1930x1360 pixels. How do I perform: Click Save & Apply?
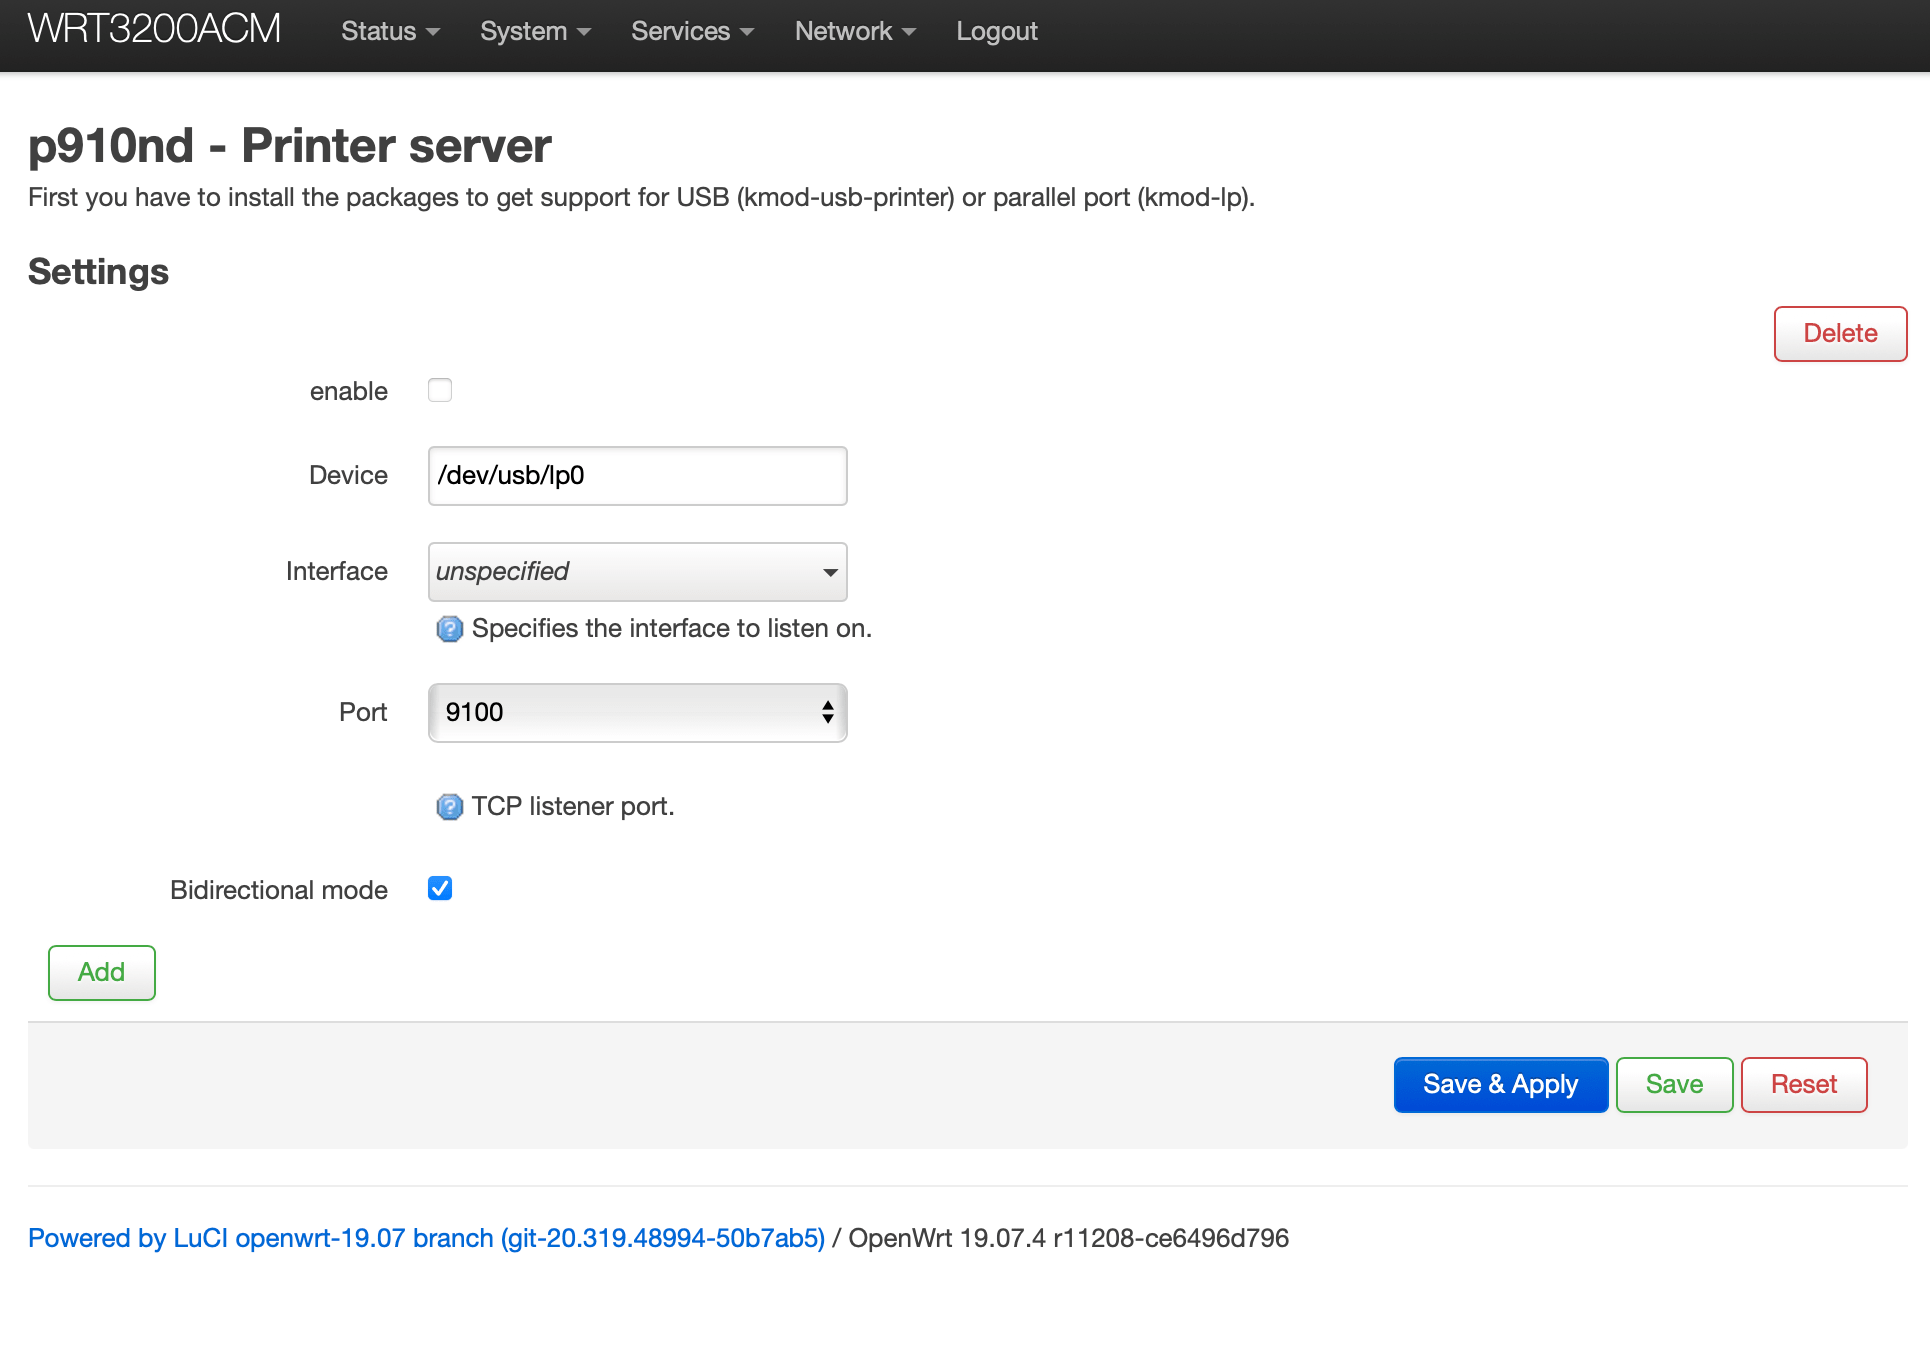click(1501, 1085)
